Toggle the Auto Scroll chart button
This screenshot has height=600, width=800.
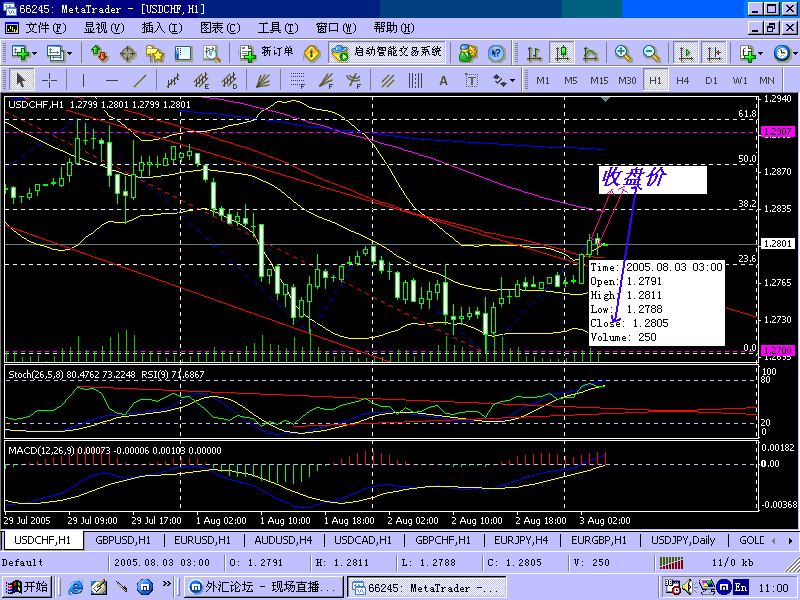pos(686,53)
